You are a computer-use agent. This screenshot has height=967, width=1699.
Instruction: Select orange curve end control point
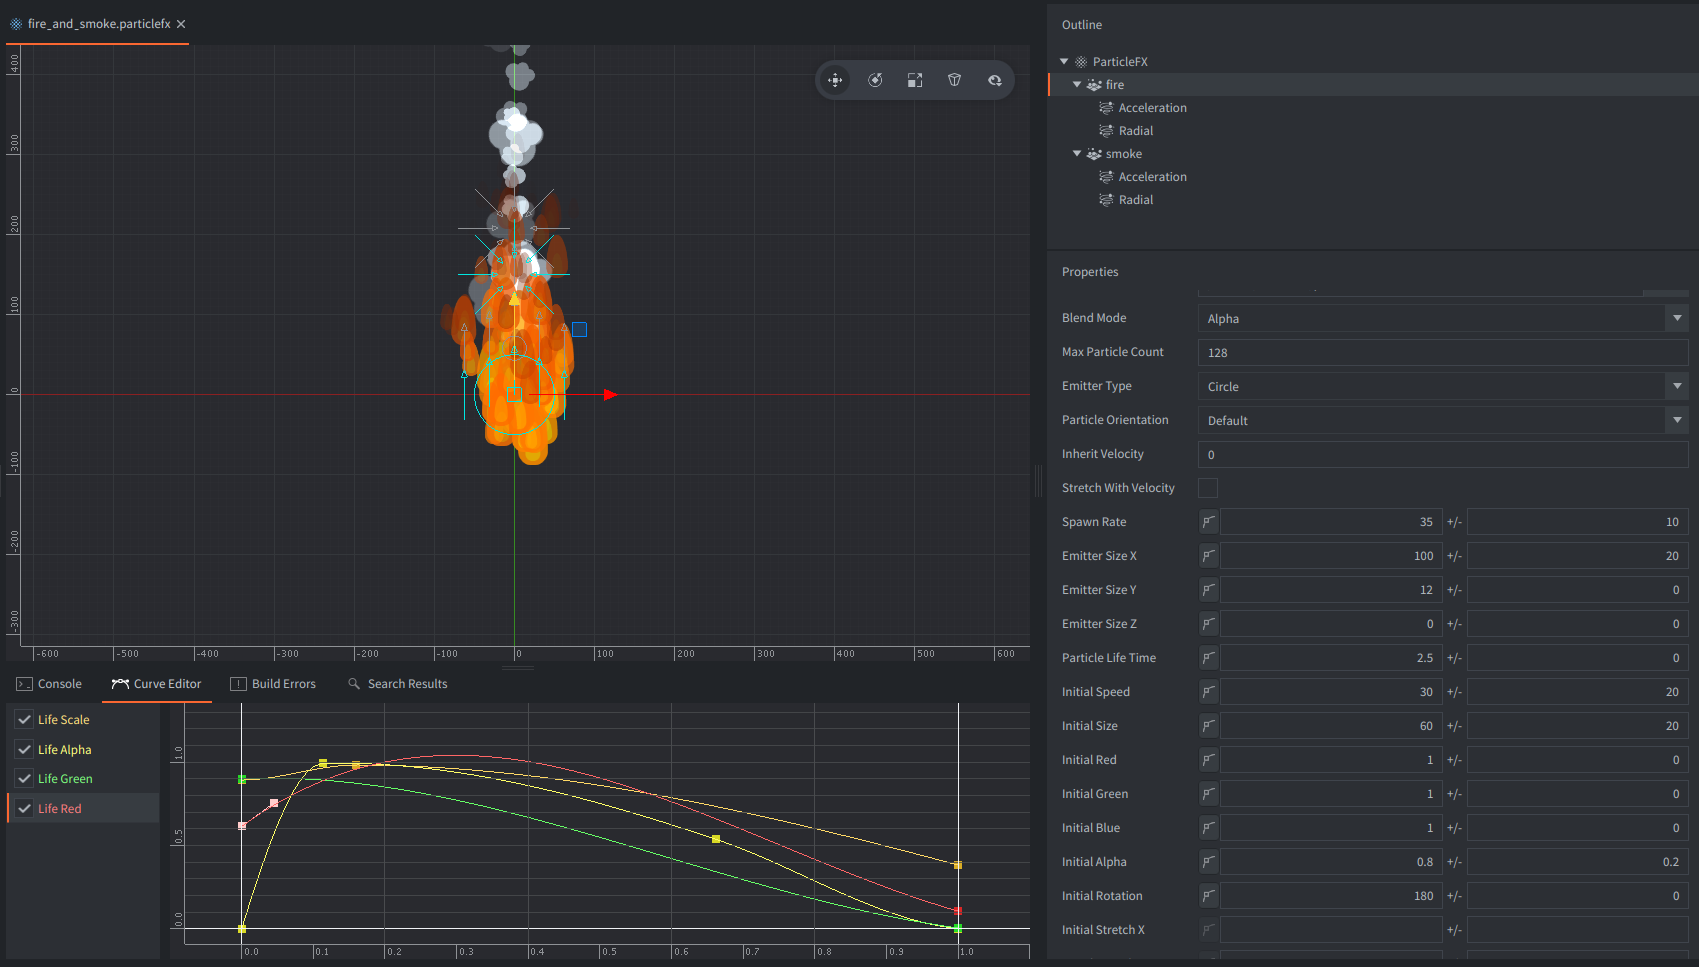click(958, 865)
